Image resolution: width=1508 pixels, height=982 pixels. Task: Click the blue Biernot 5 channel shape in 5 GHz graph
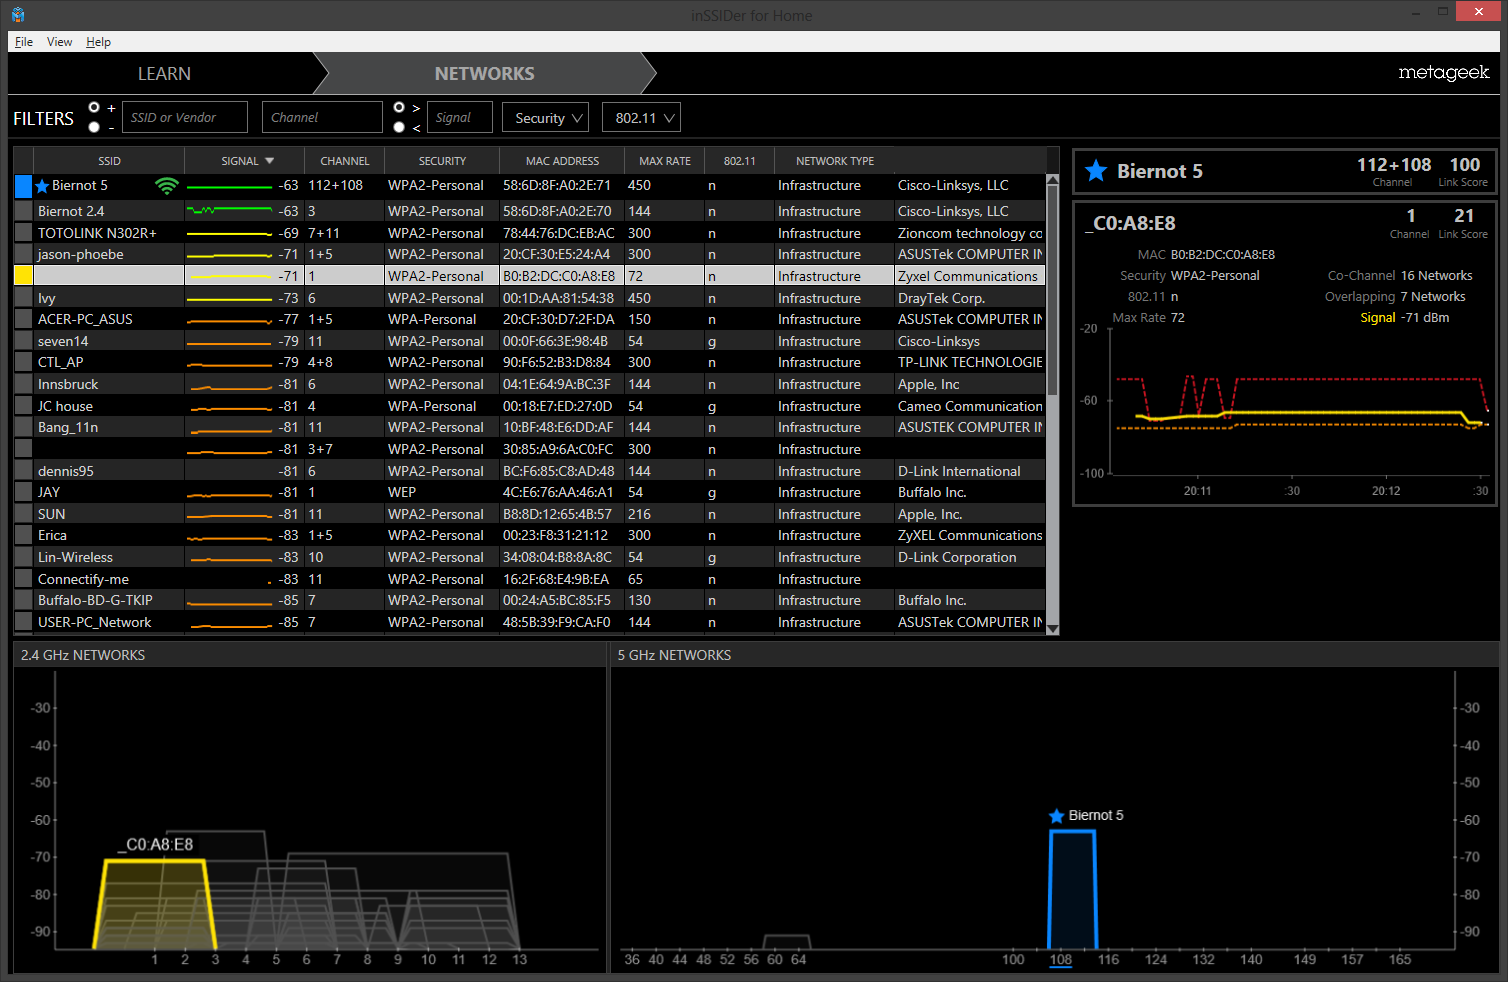coord(1072,890)
